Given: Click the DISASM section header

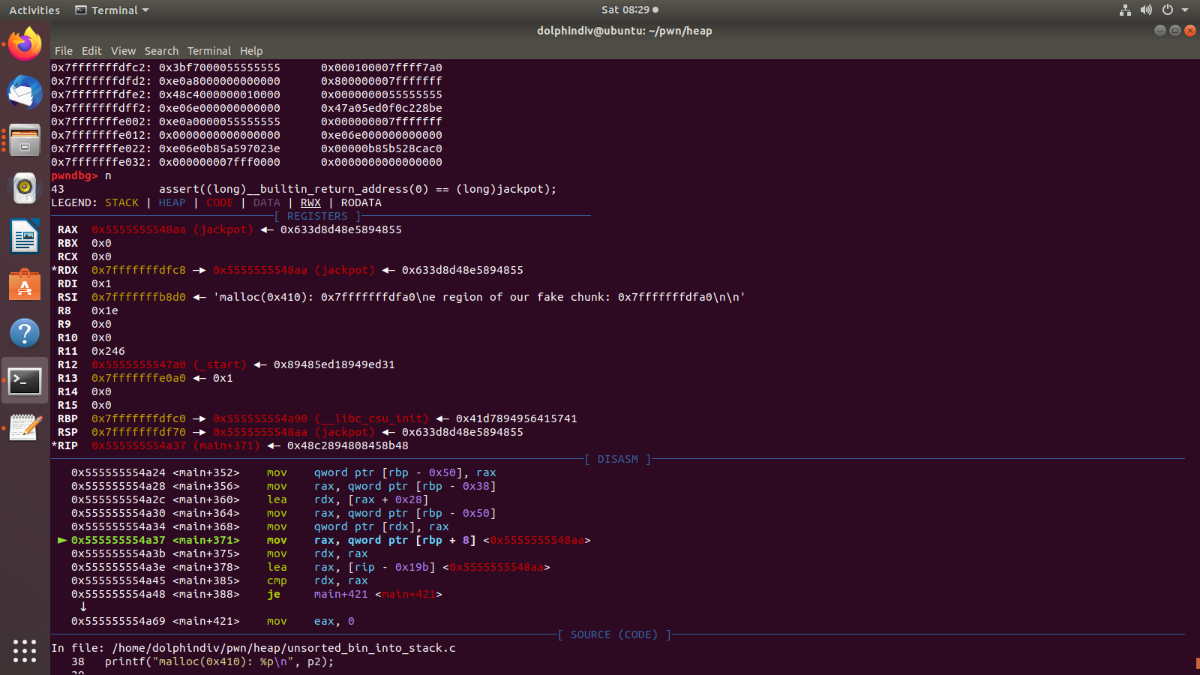Looking at the screenshot, I should pyautogui.click(x=620, y=460).
